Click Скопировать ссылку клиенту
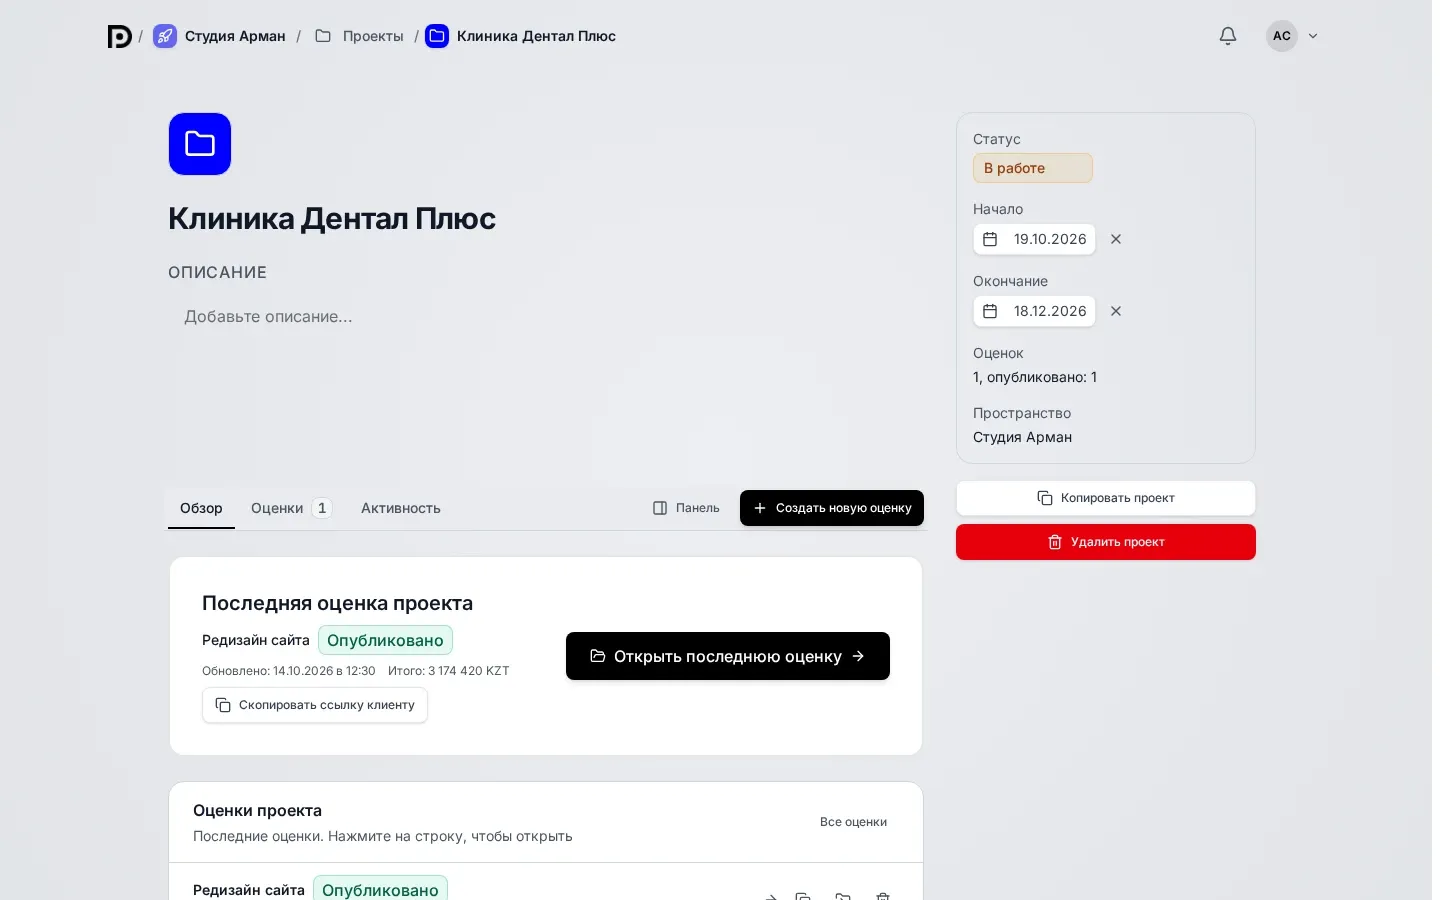This screenshot has height=900, width=1440. coord(315,705)
